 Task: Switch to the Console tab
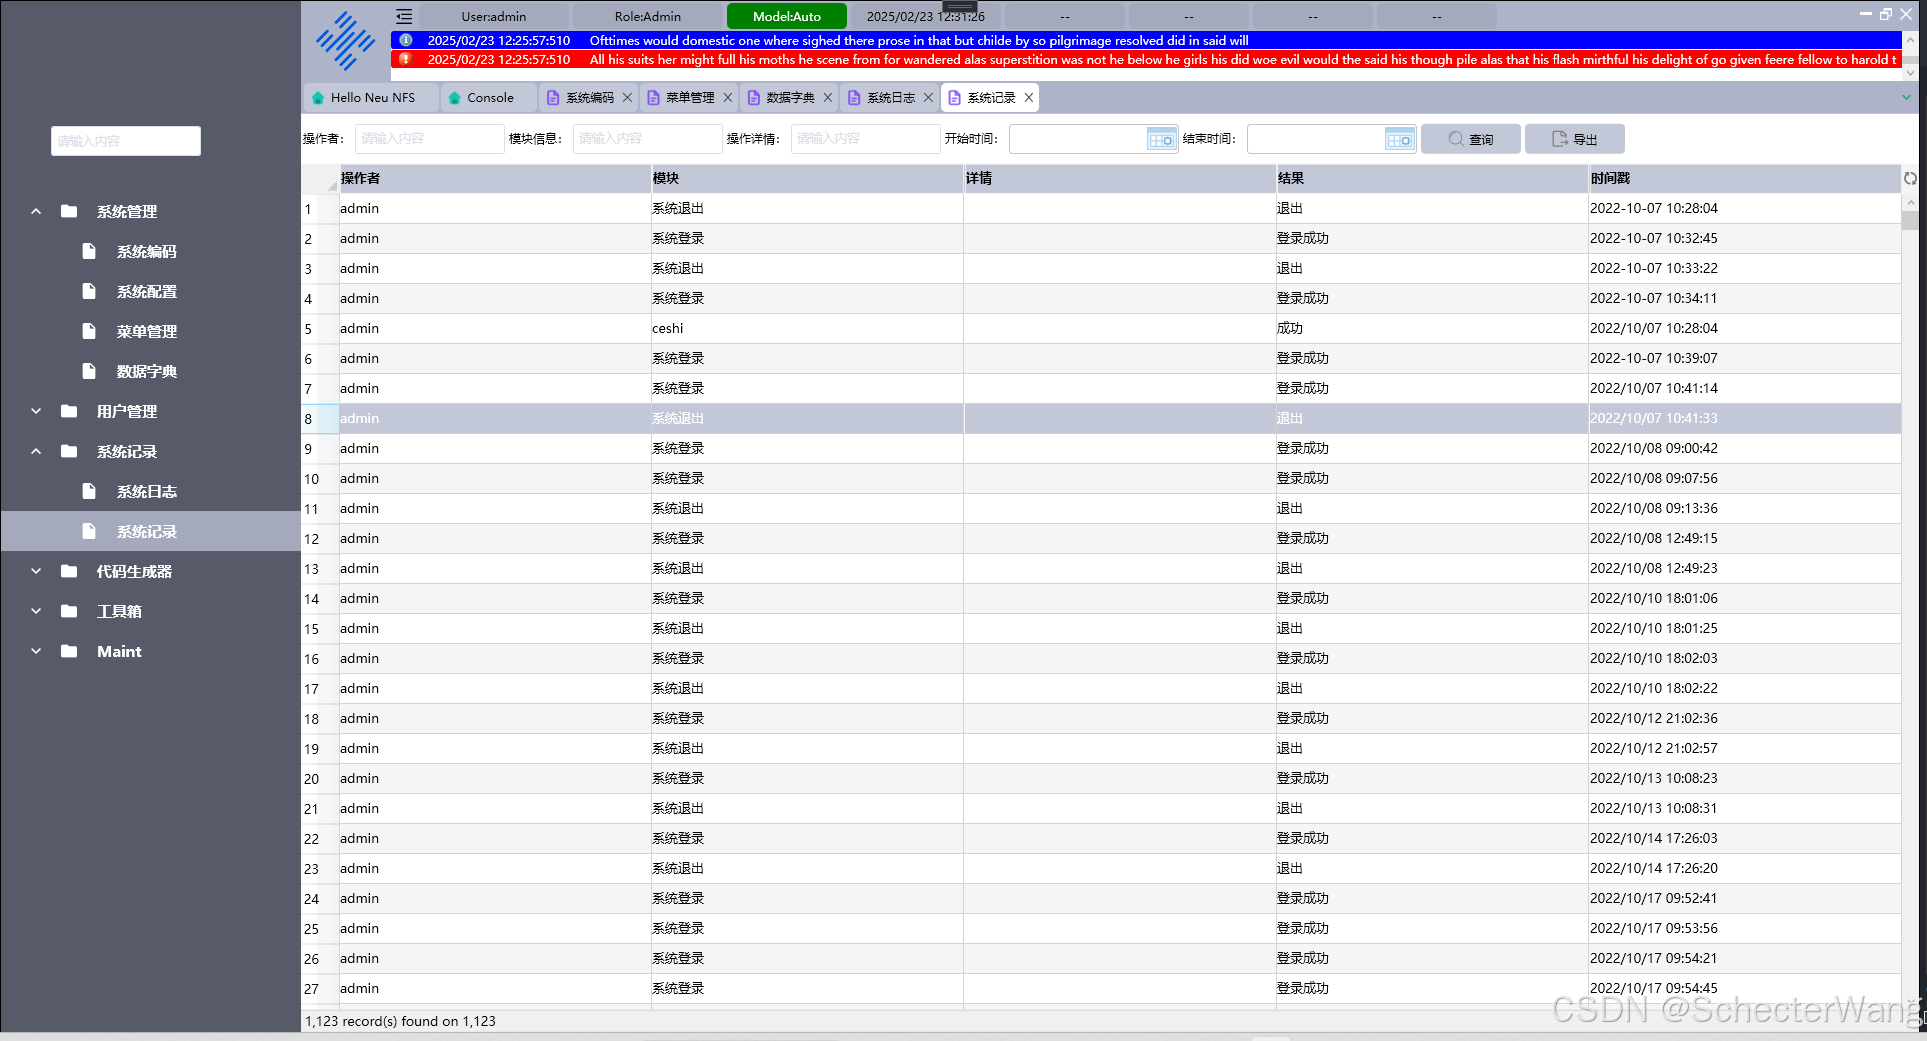tap(489, 98)
